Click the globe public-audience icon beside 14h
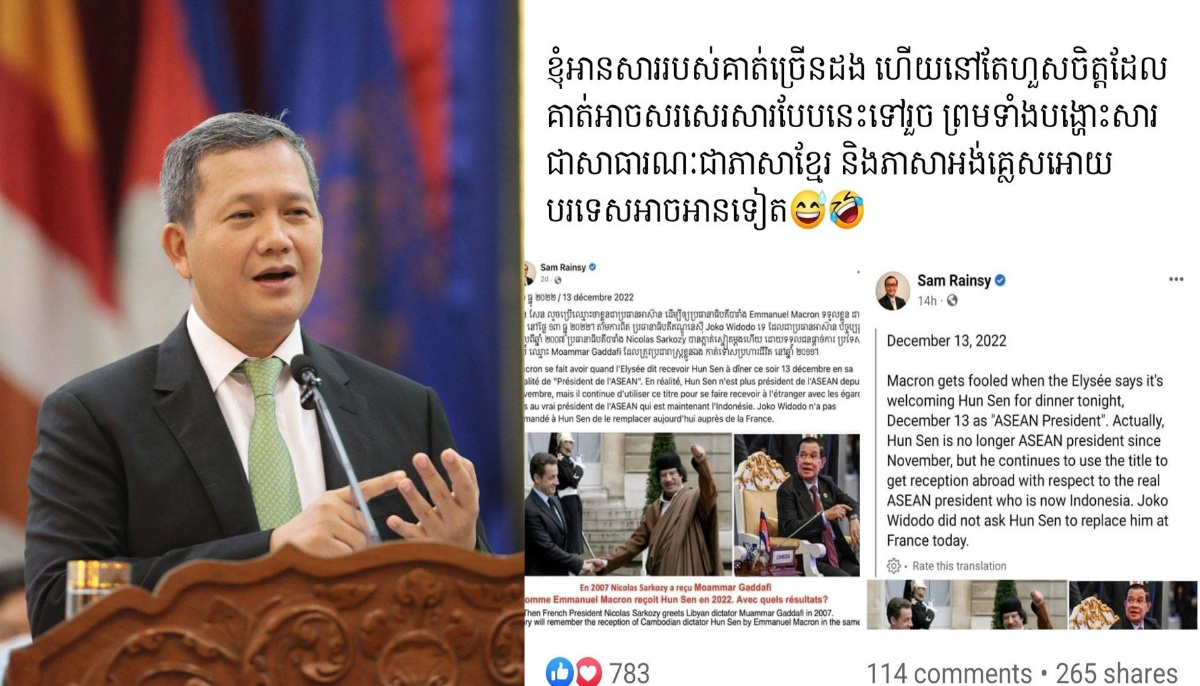The height and width of the screenshot is (686, 1200). pyautogui.click(x=952, y=301)
